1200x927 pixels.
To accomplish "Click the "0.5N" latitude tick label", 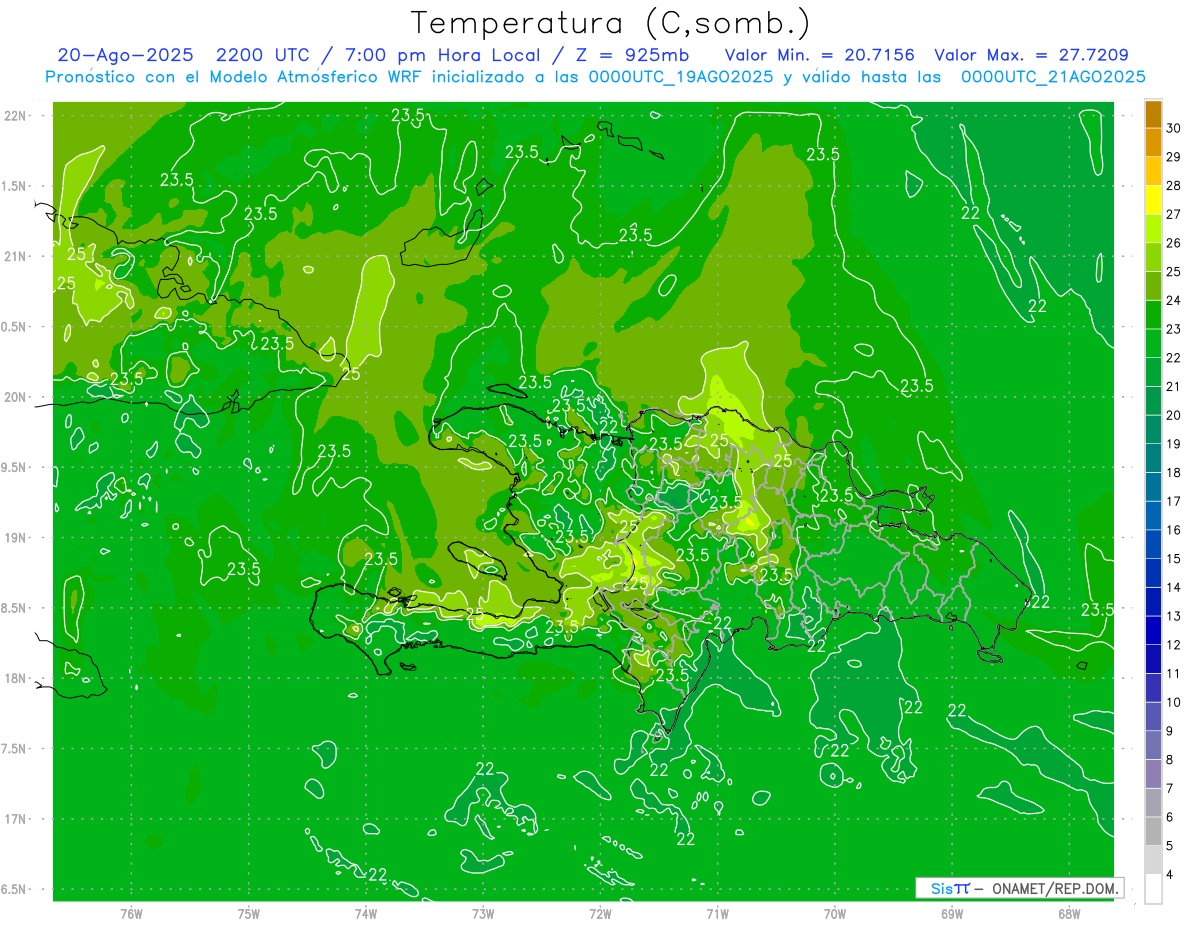I will coord(15,327).
